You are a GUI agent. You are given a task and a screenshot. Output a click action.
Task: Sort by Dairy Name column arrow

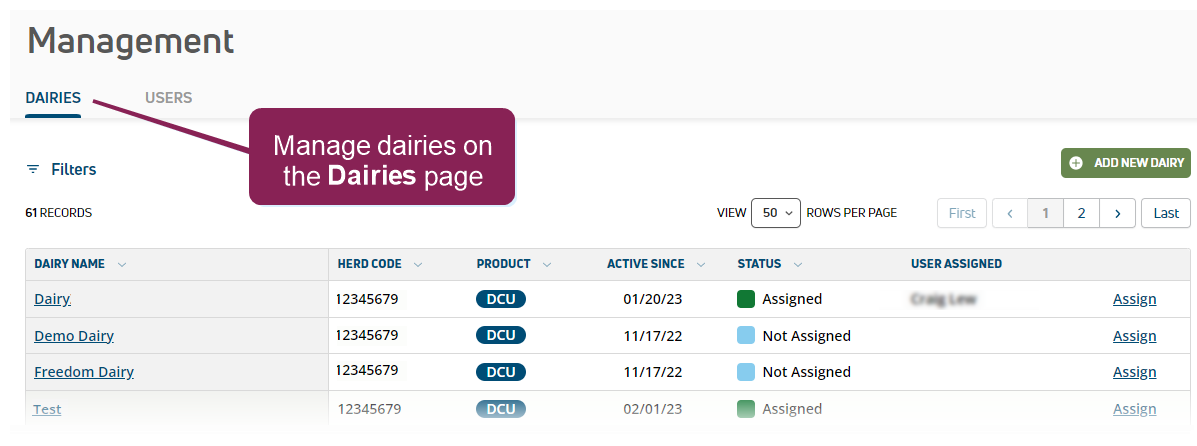[x=122, y=265]
